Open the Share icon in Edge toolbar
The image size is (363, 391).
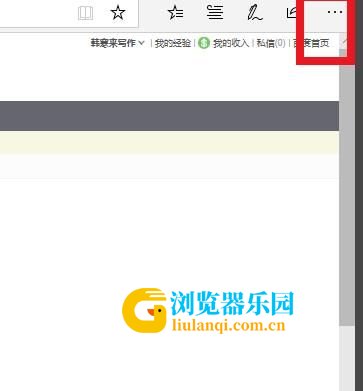(292, 13)
